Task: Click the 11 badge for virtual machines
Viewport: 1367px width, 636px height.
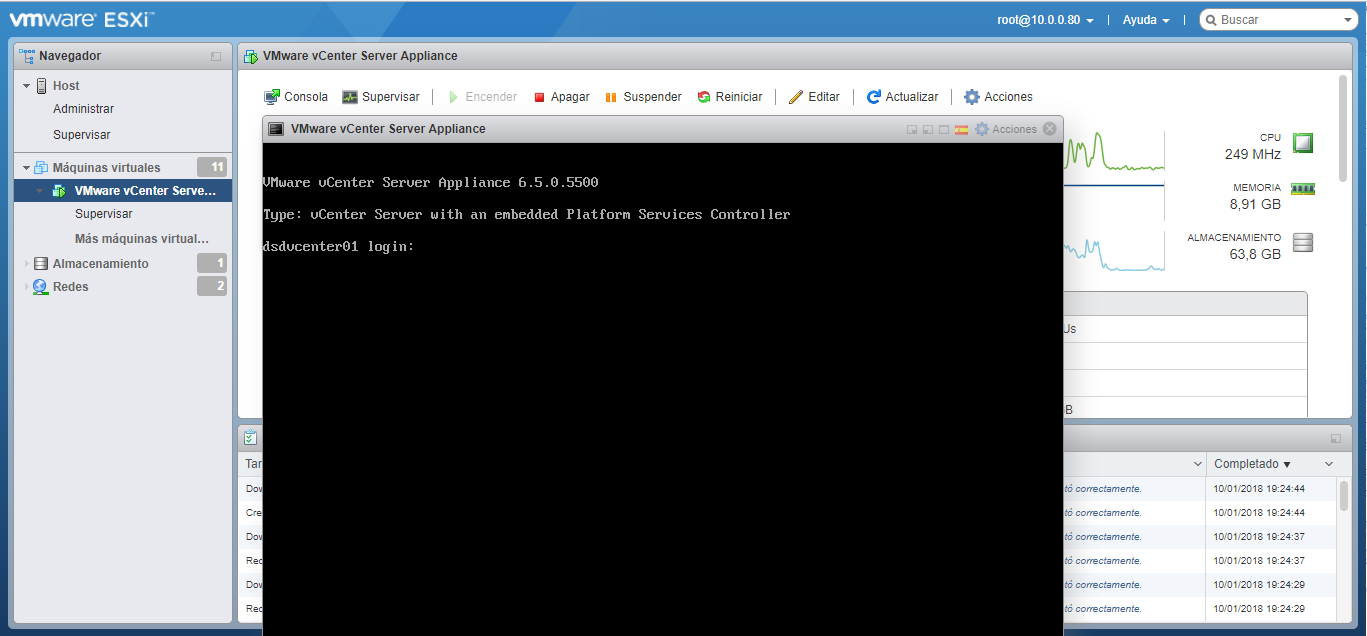Action: (x=212, y=167)
